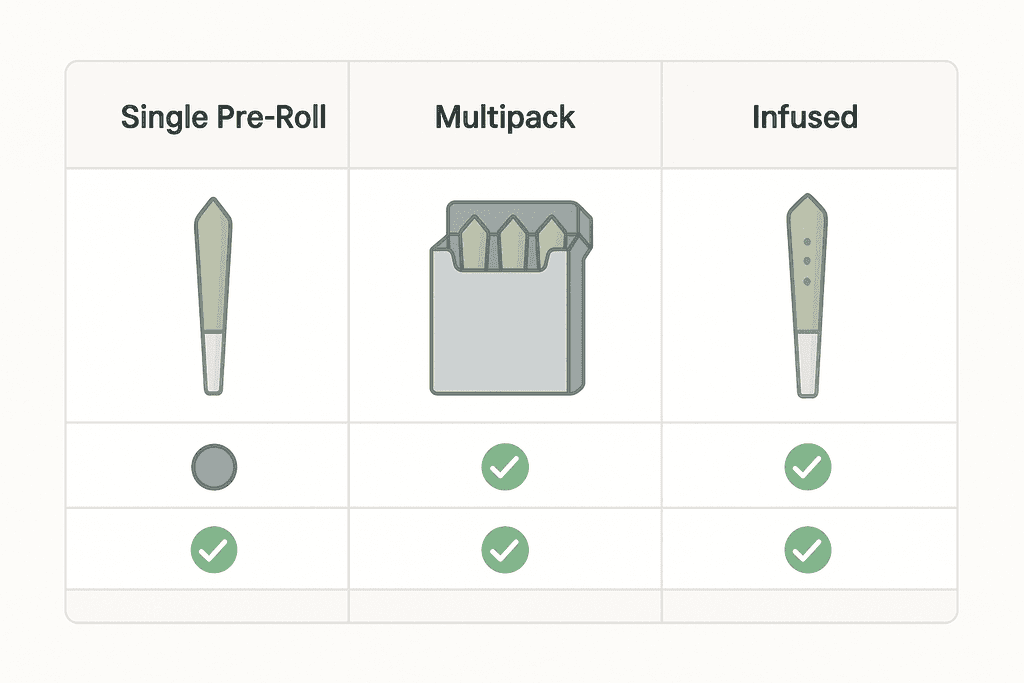The height and width of the screenshot is (683, 1024).
Task: Toggle the upper checkmark in the Infused column
Action: [807, 466]
